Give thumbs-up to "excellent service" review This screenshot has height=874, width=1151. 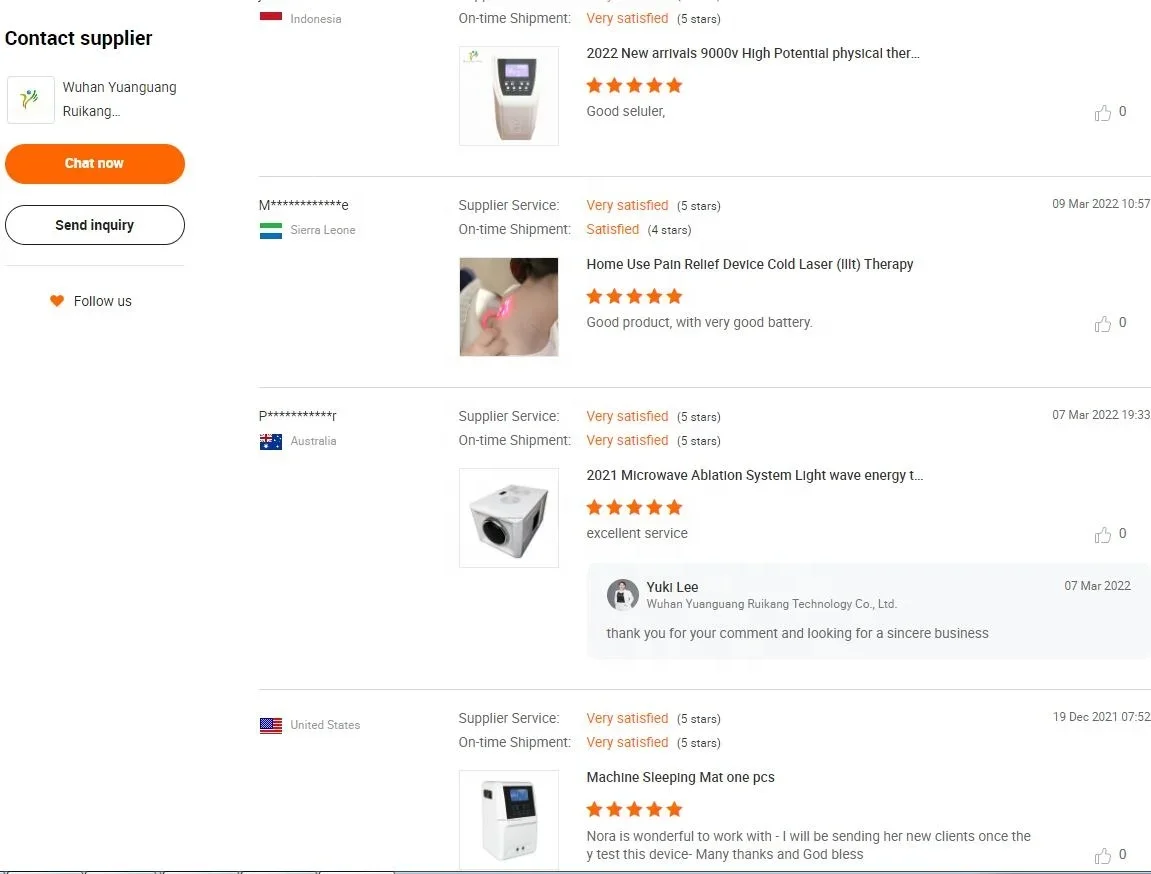click(x=1103, y=534)
